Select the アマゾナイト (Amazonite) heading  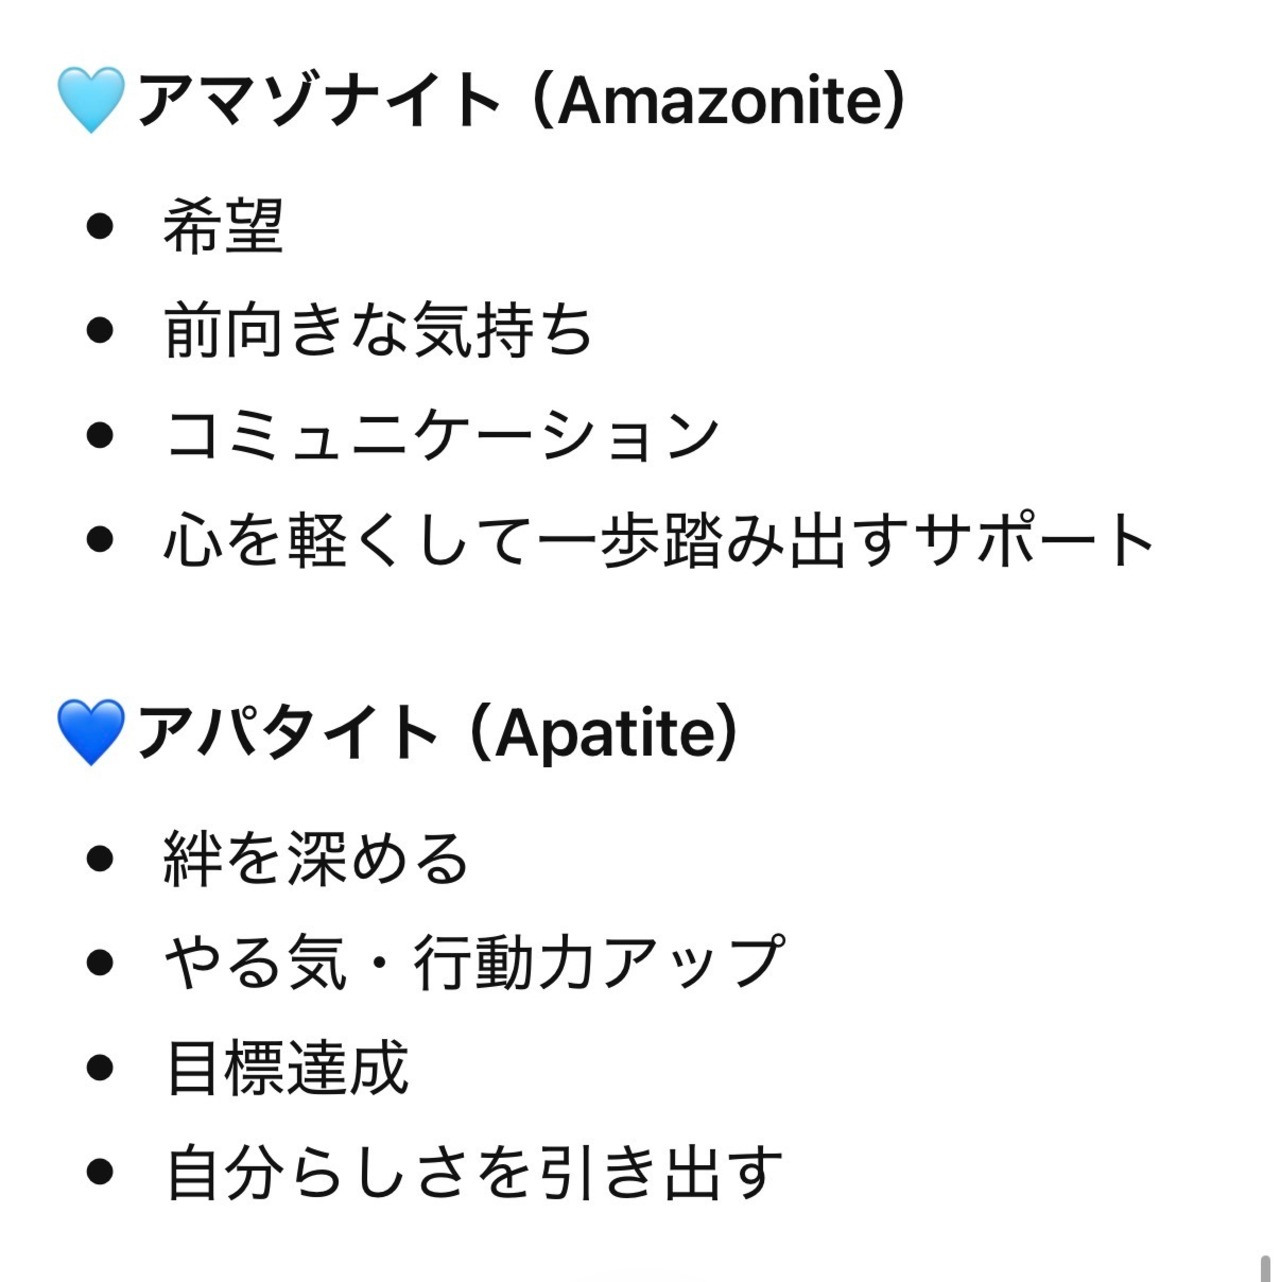click(520, 101)
